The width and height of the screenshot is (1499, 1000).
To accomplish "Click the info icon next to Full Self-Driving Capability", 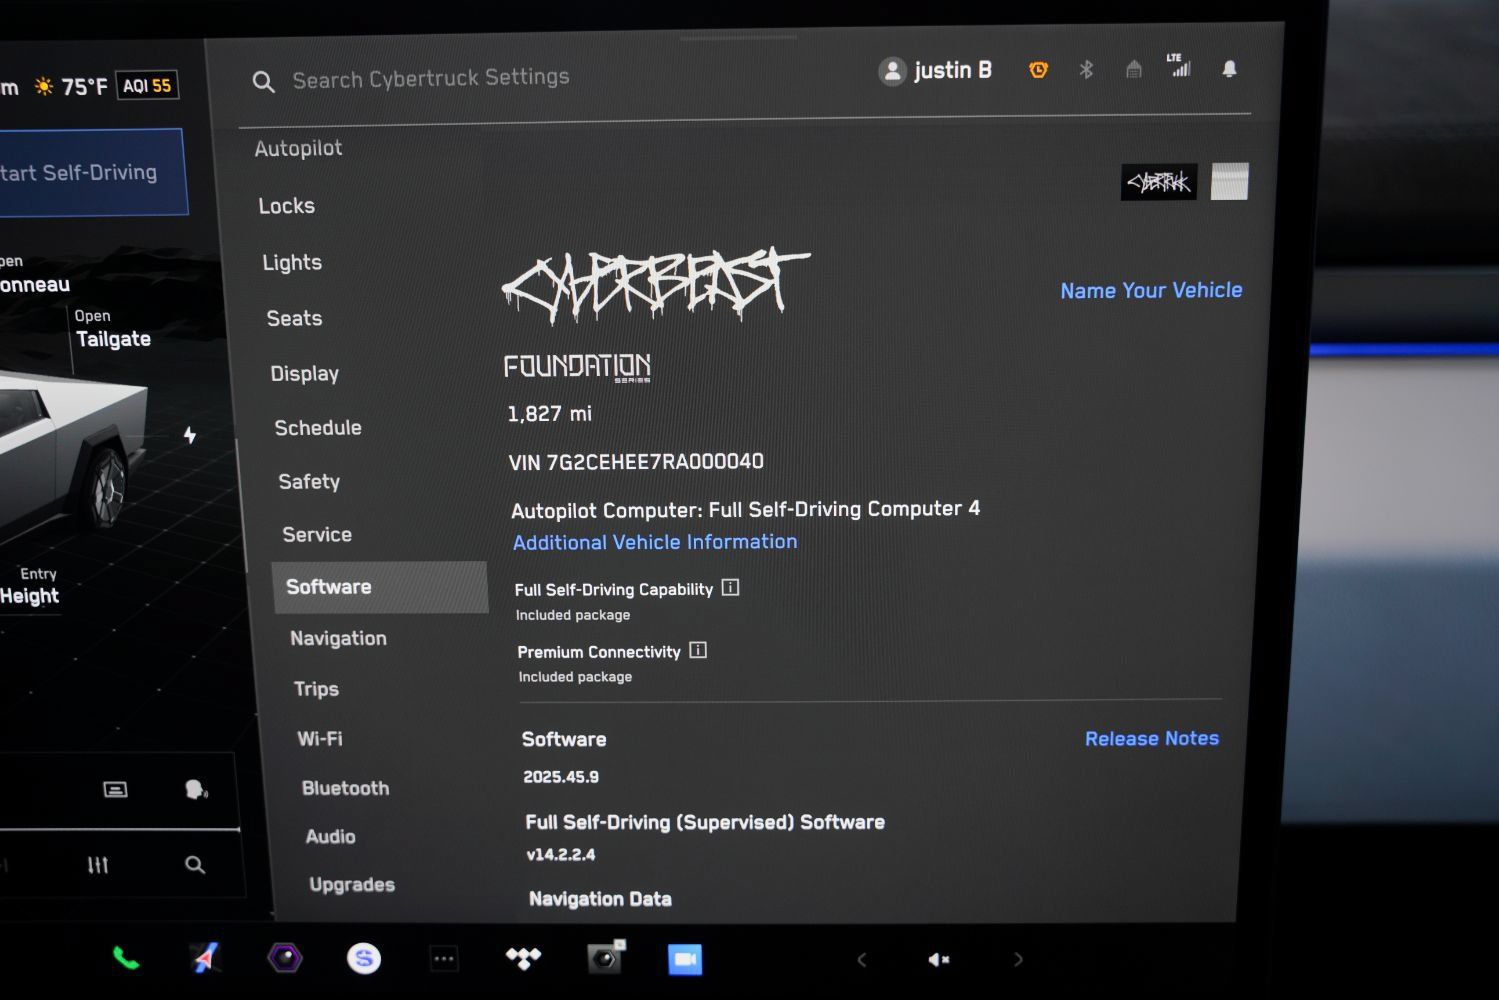I will pos(731,588).
